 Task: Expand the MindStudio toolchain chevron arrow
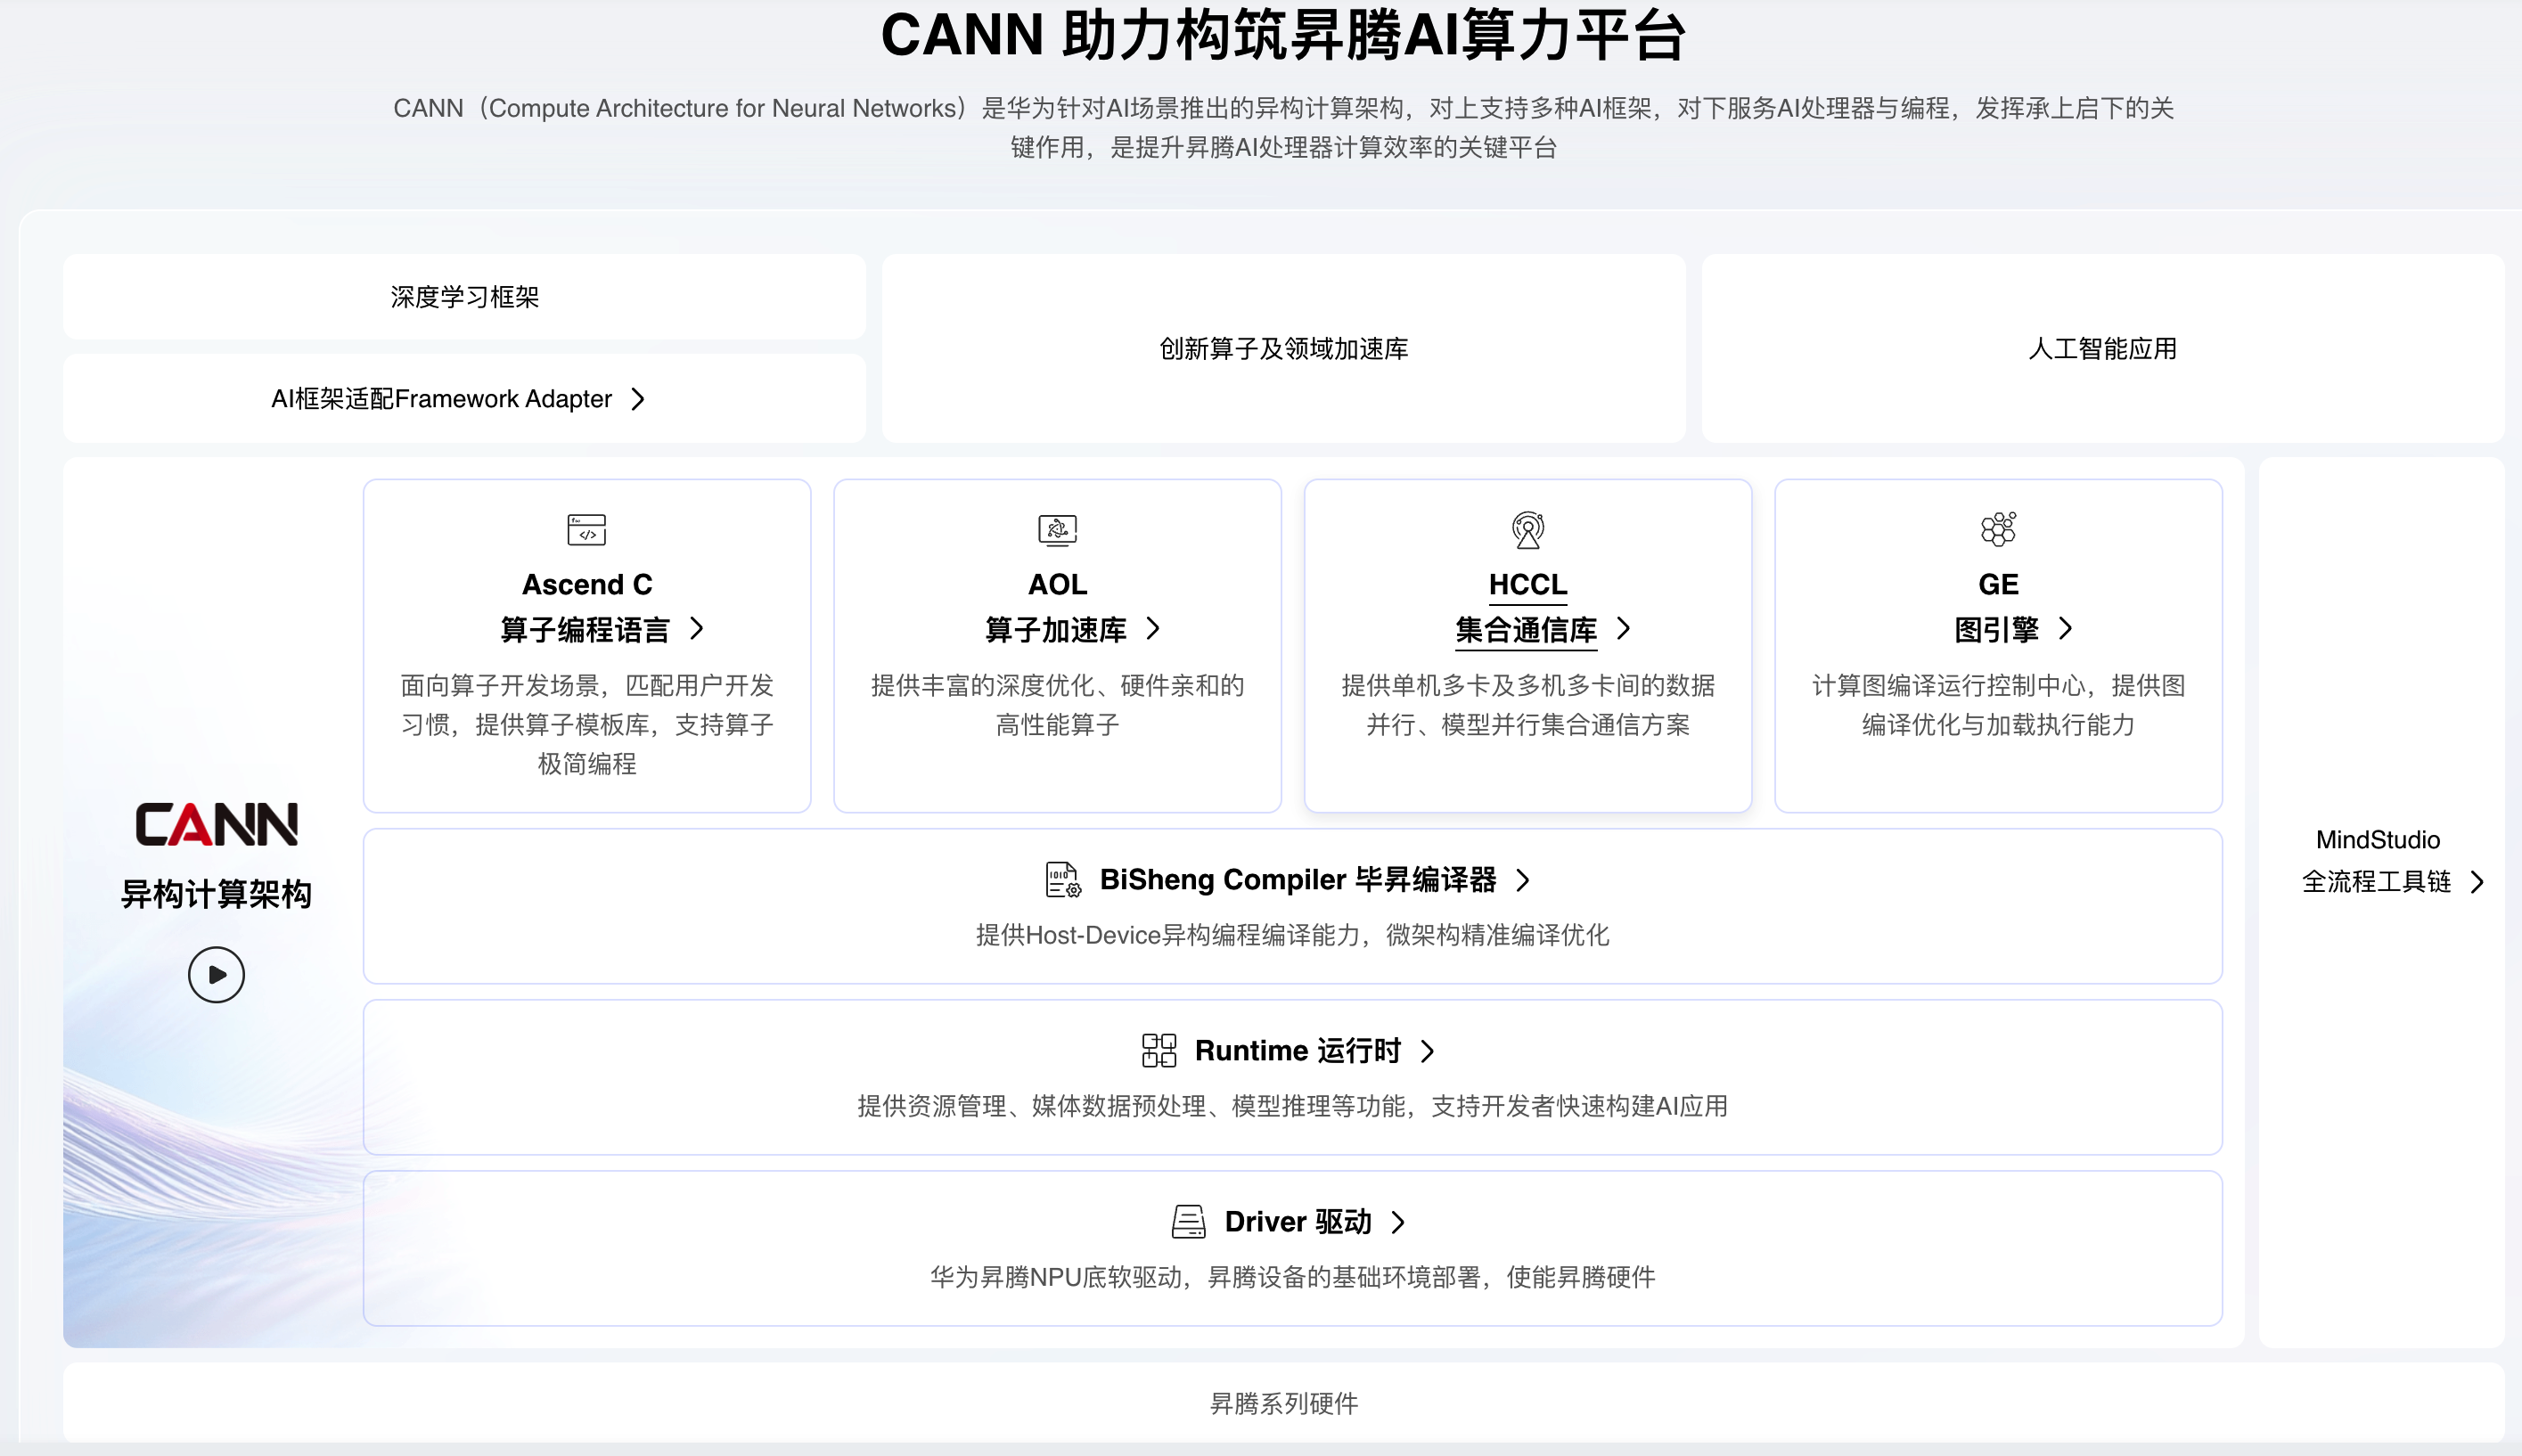2476,882
